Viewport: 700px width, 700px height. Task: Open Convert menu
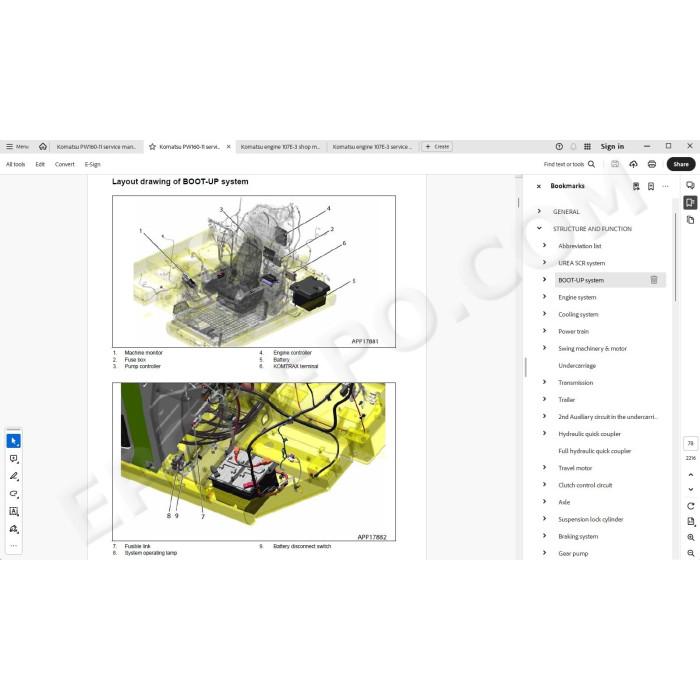pyautogui.click(x=65, y=164)
